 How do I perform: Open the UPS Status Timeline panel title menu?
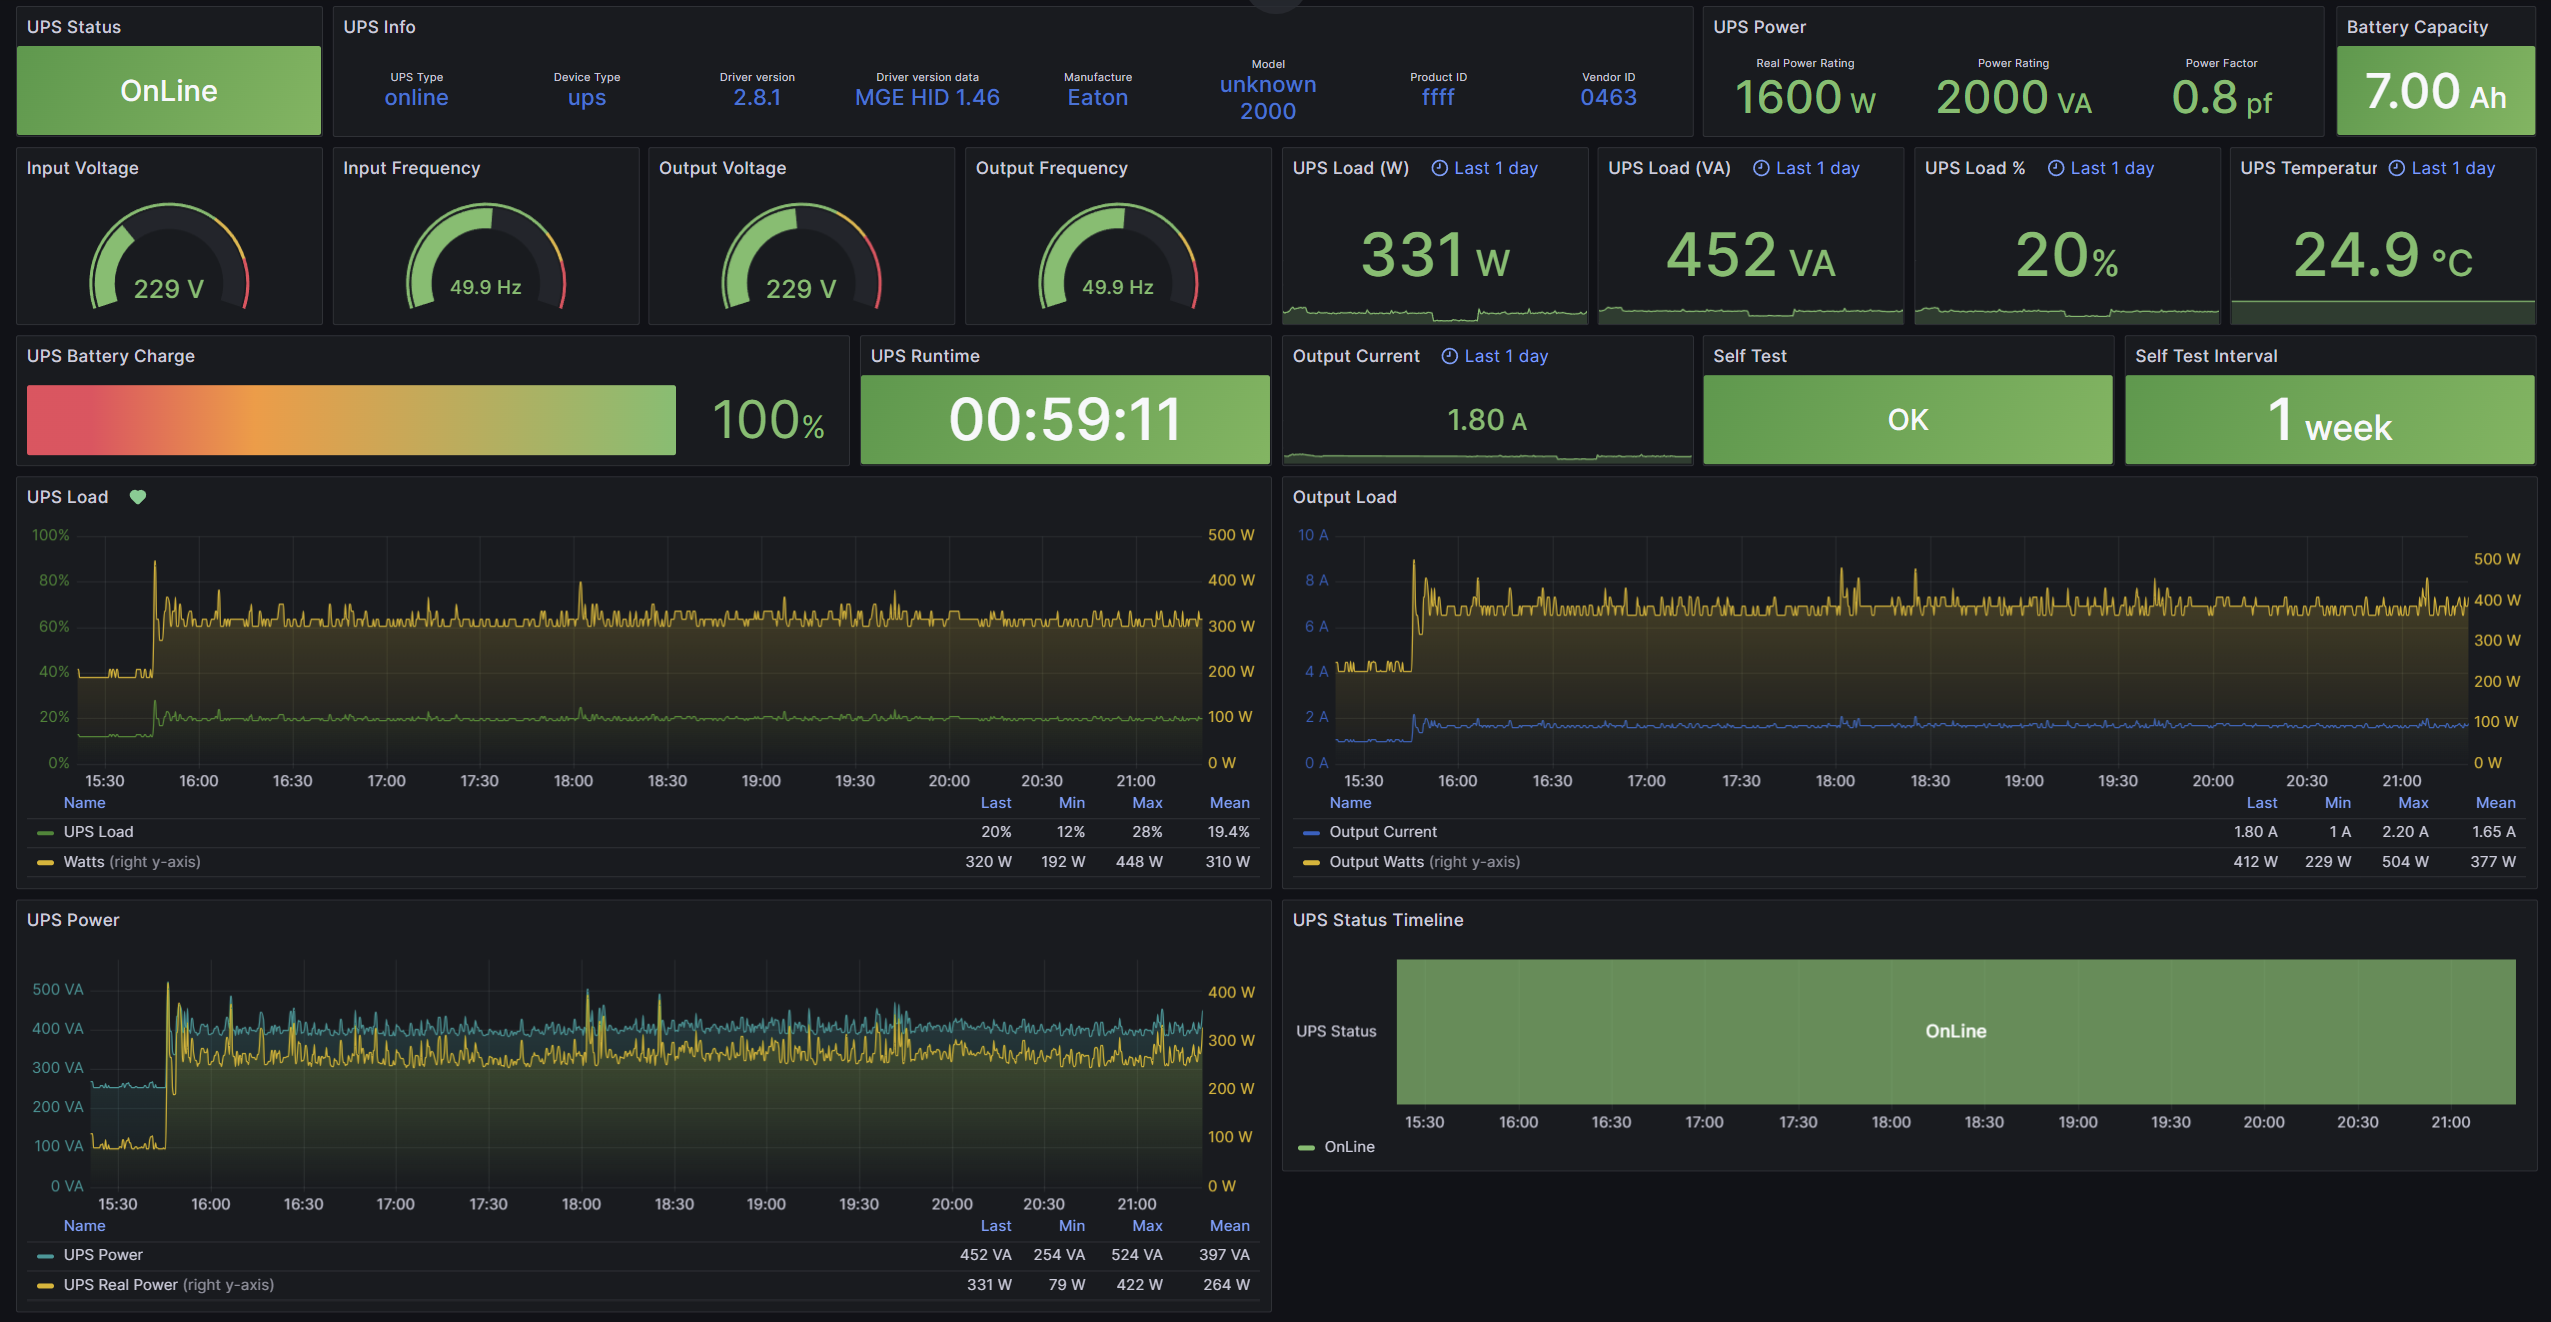1377,920
